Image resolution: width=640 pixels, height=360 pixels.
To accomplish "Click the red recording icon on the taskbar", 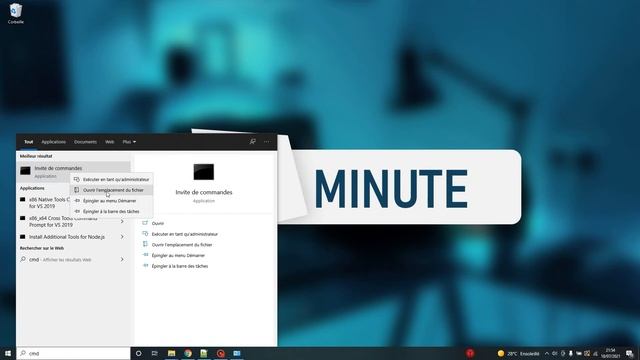I will point(470,353).
